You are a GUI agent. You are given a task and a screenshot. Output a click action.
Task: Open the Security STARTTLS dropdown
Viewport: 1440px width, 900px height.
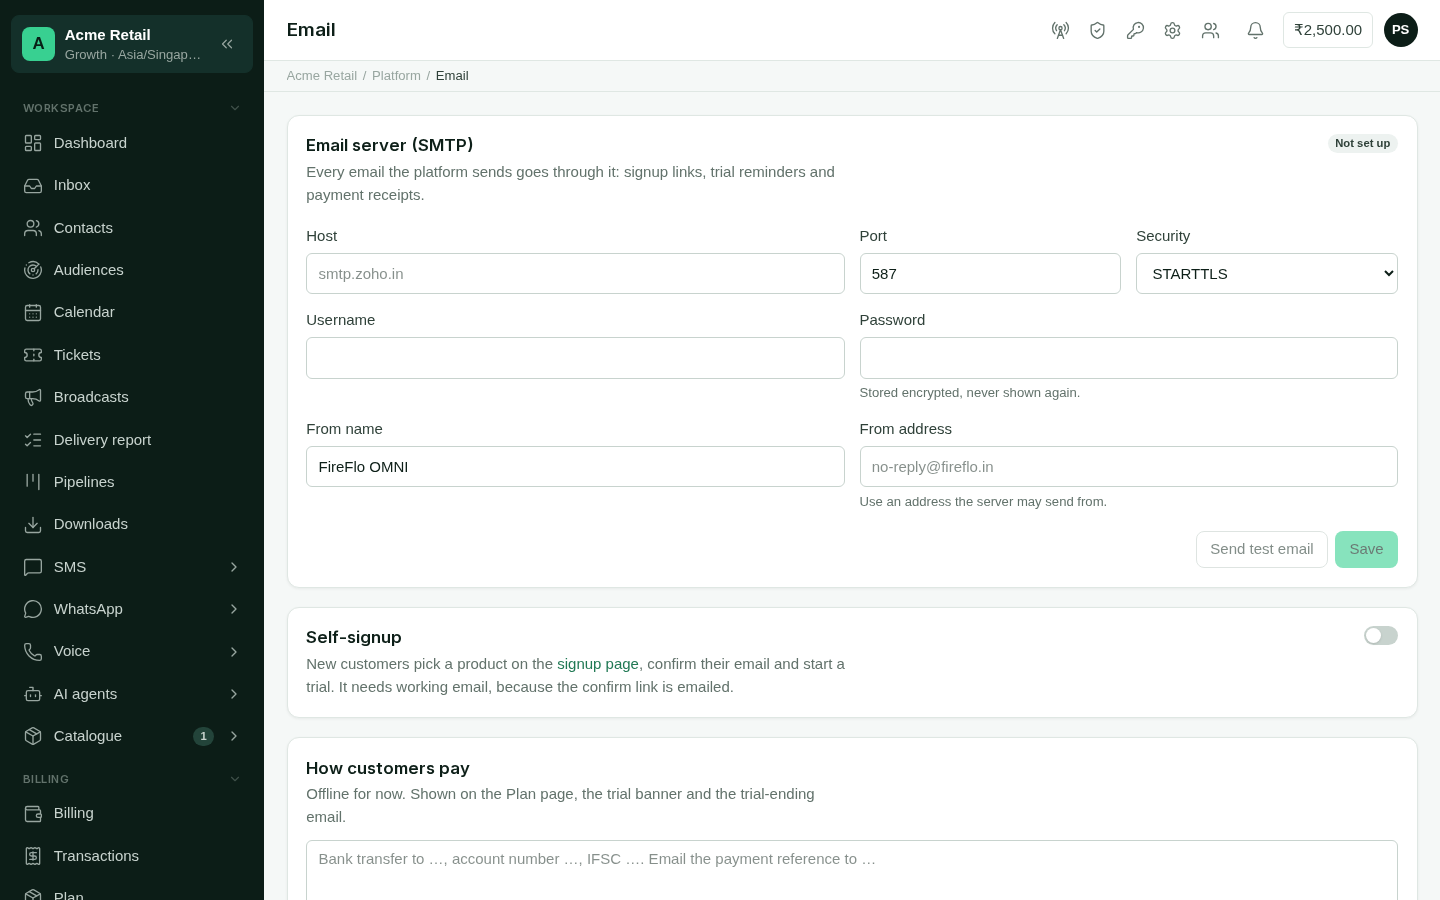1266,274
